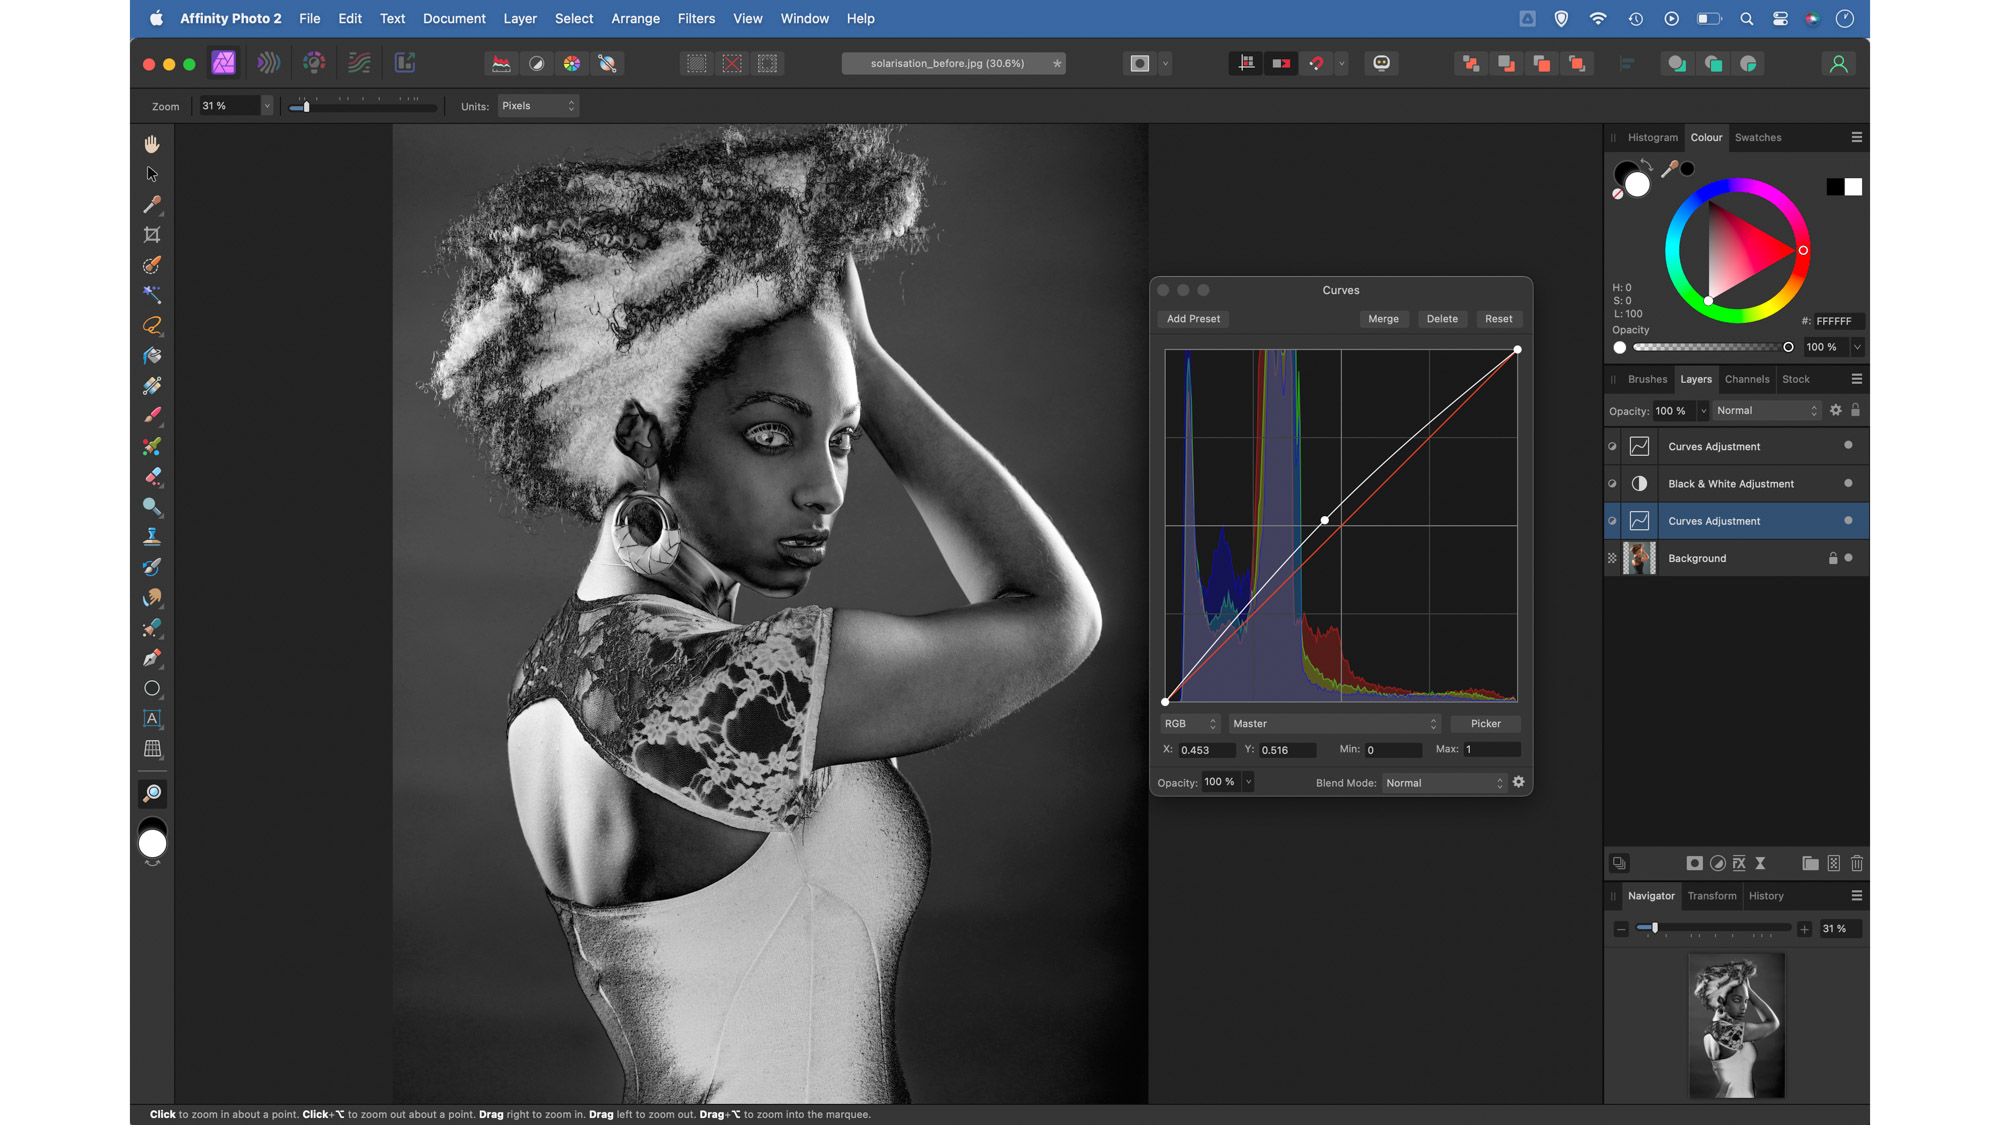Image resolution: width=2000 pixels, height=1125 pixels.
Task: Apply Auto Contrast from toolbar
Action: (537, 63)
